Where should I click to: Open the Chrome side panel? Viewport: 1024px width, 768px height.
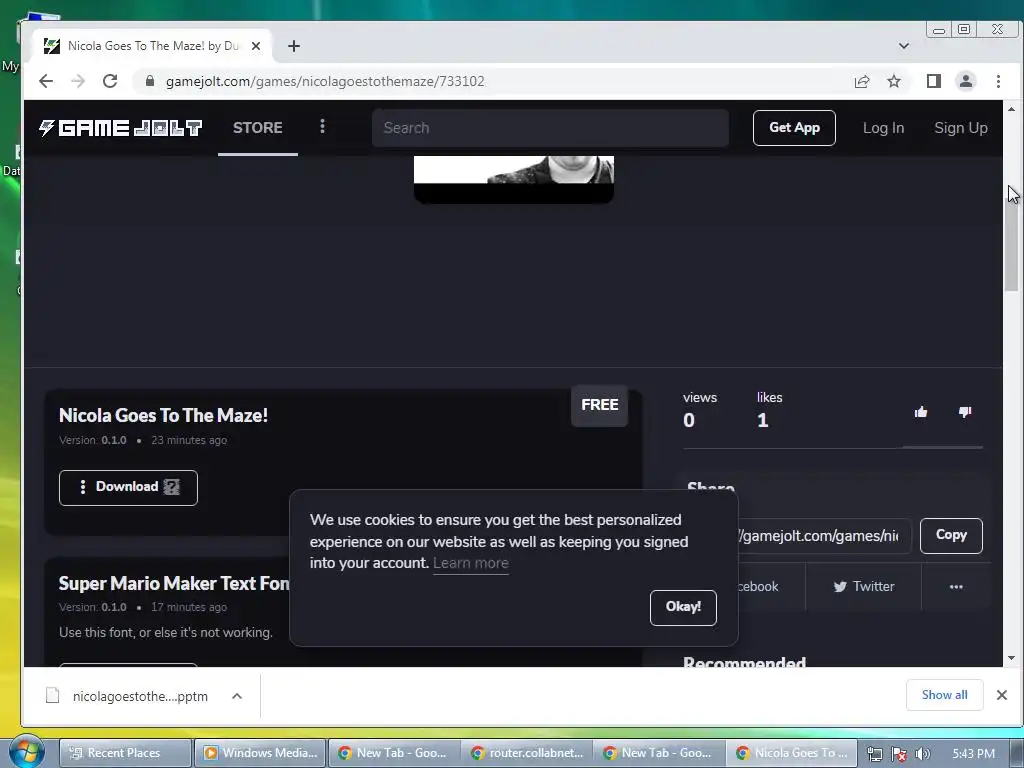pos(934,81)
